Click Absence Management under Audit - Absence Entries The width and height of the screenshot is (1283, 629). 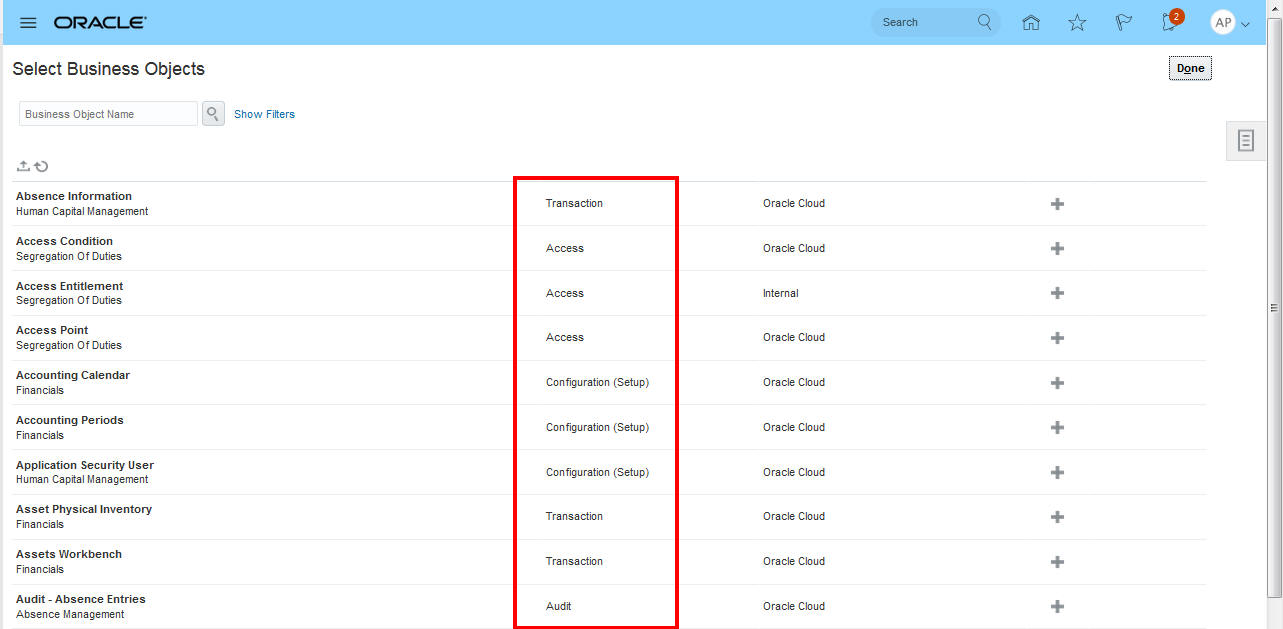70,614
